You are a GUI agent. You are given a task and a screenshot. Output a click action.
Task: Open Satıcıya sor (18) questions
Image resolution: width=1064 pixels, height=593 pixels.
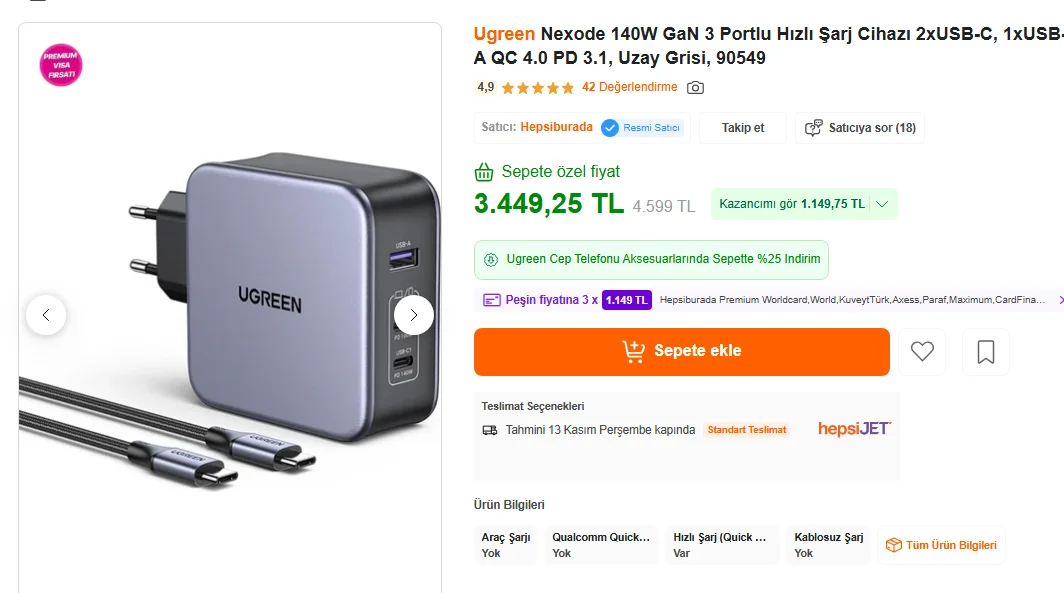860,128
